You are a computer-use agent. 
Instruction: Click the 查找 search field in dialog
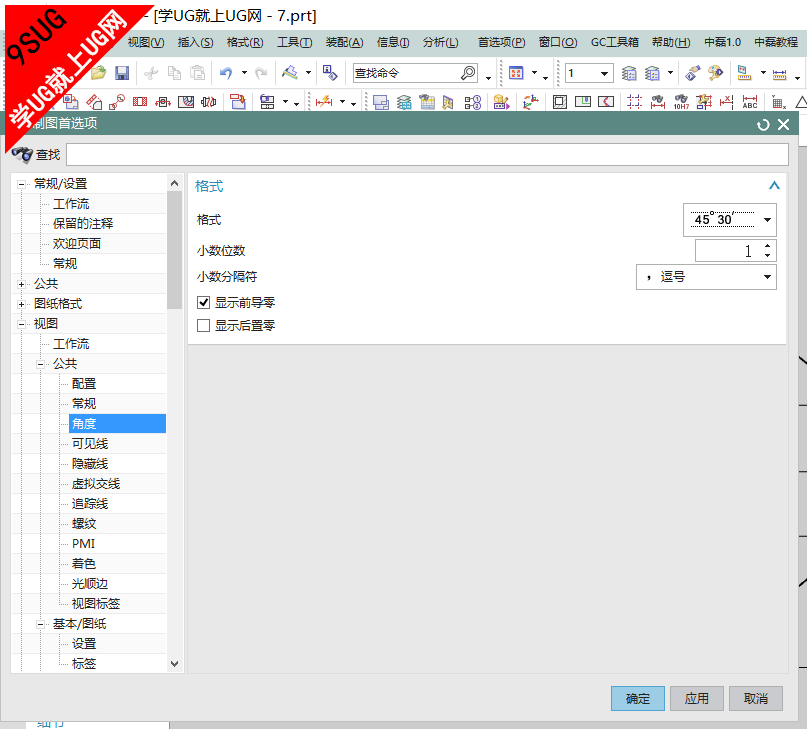[x=427, y=154]
